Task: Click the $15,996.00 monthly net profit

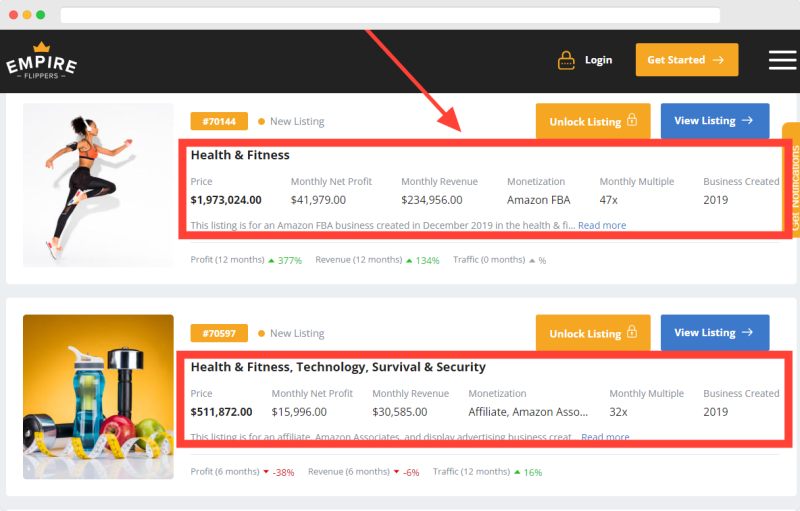Action: (x=299, y=412)
